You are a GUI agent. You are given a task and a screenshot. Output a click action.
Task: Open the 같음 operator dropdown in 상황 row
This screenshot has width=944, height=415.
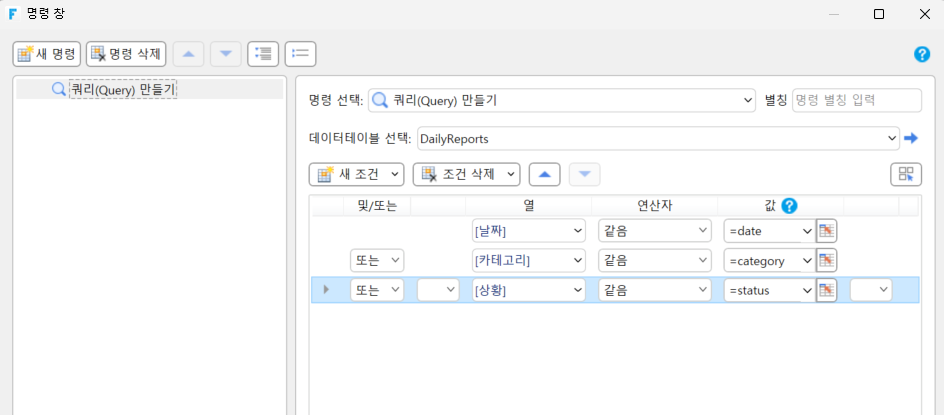tap(654, 290)
